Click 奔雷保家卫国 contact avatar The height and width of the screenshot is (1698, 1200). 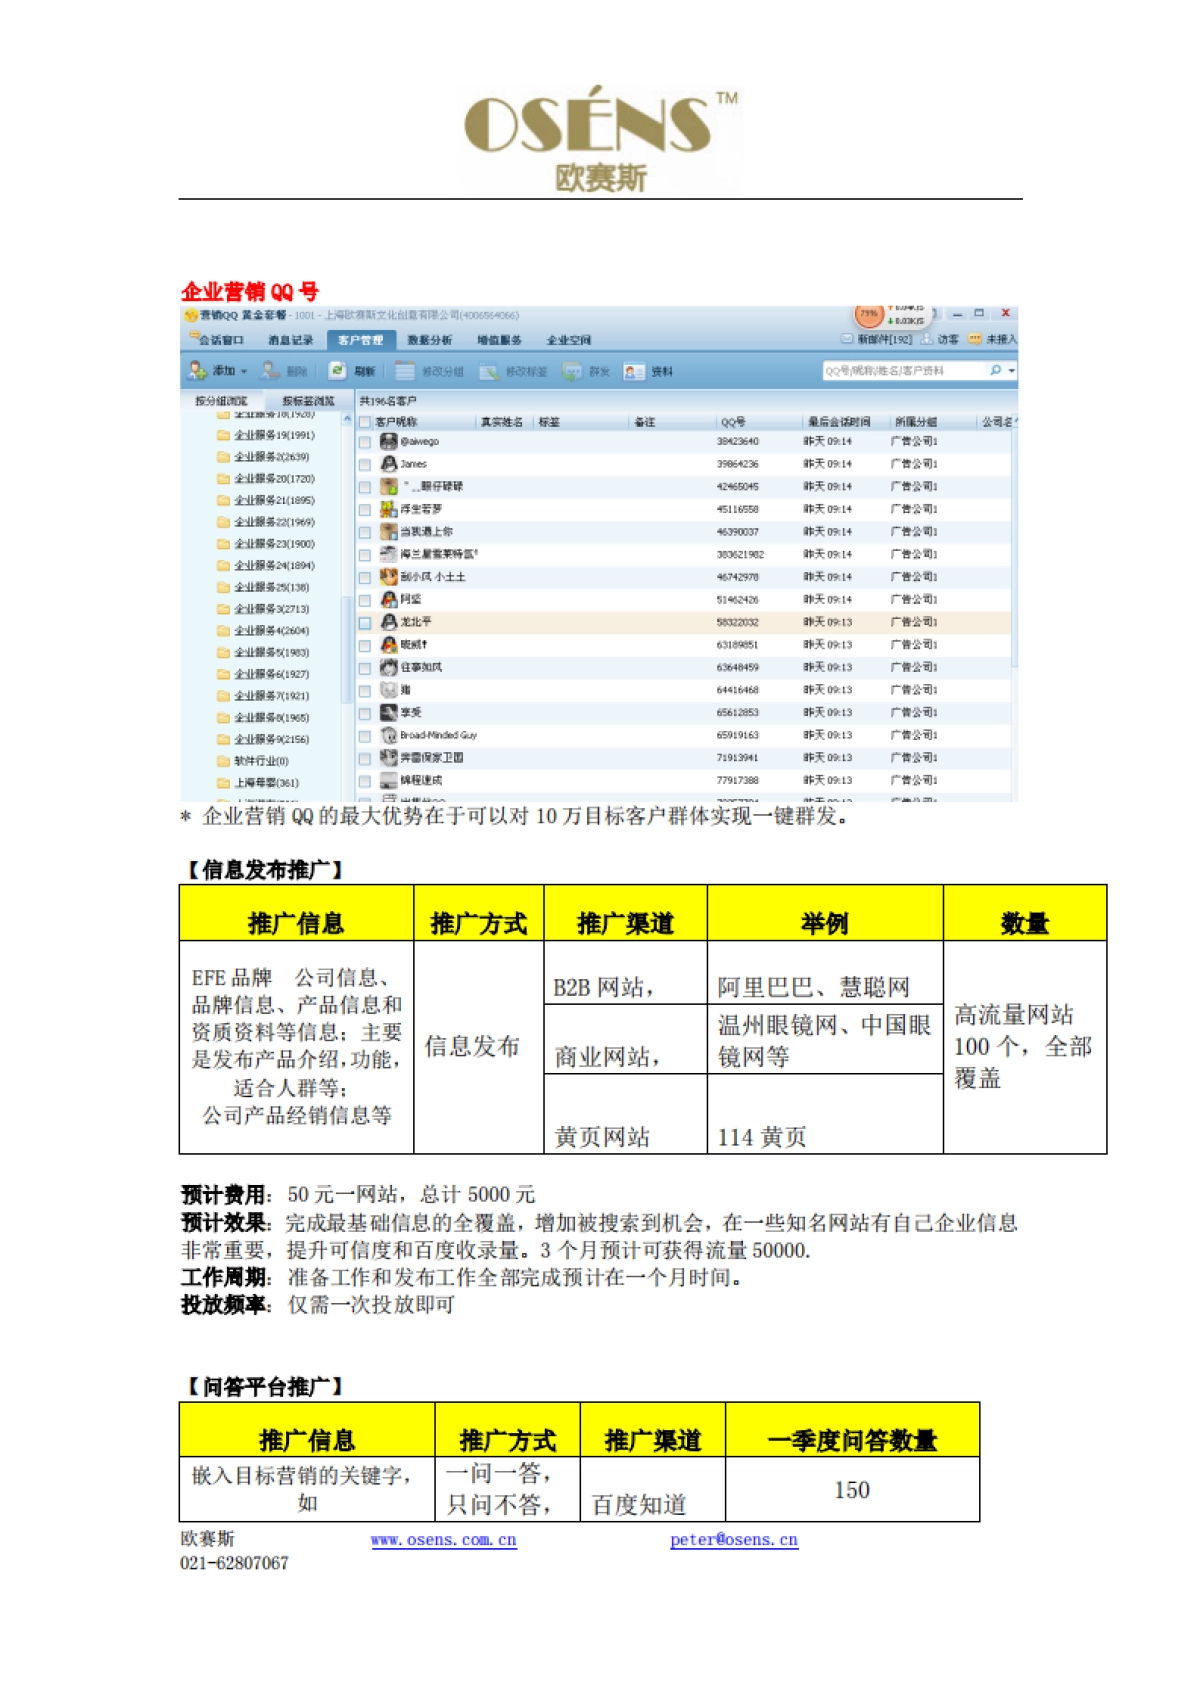click(x=389, y=758)
